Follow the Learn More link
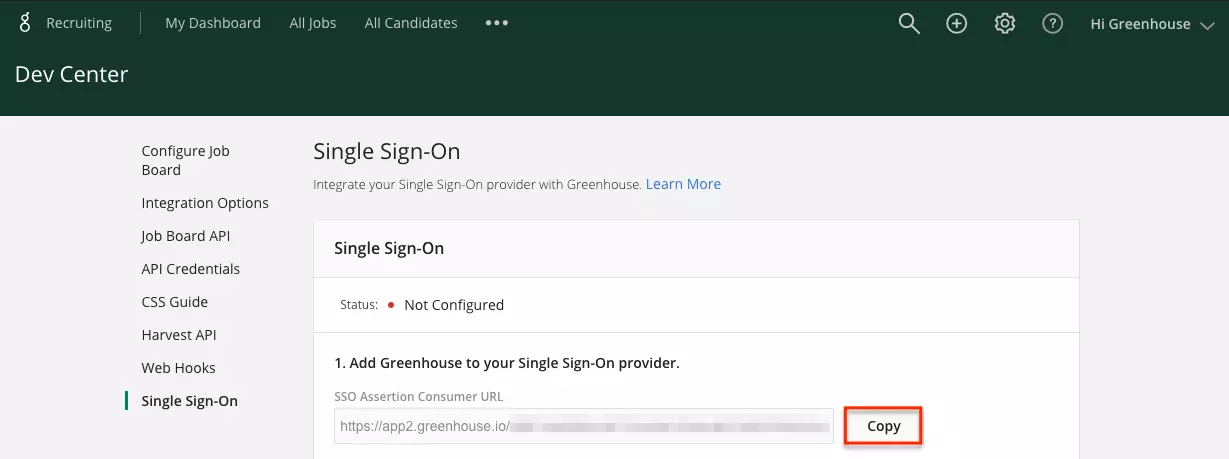The height and width of the screenshot is (459, 1229). 683,184
